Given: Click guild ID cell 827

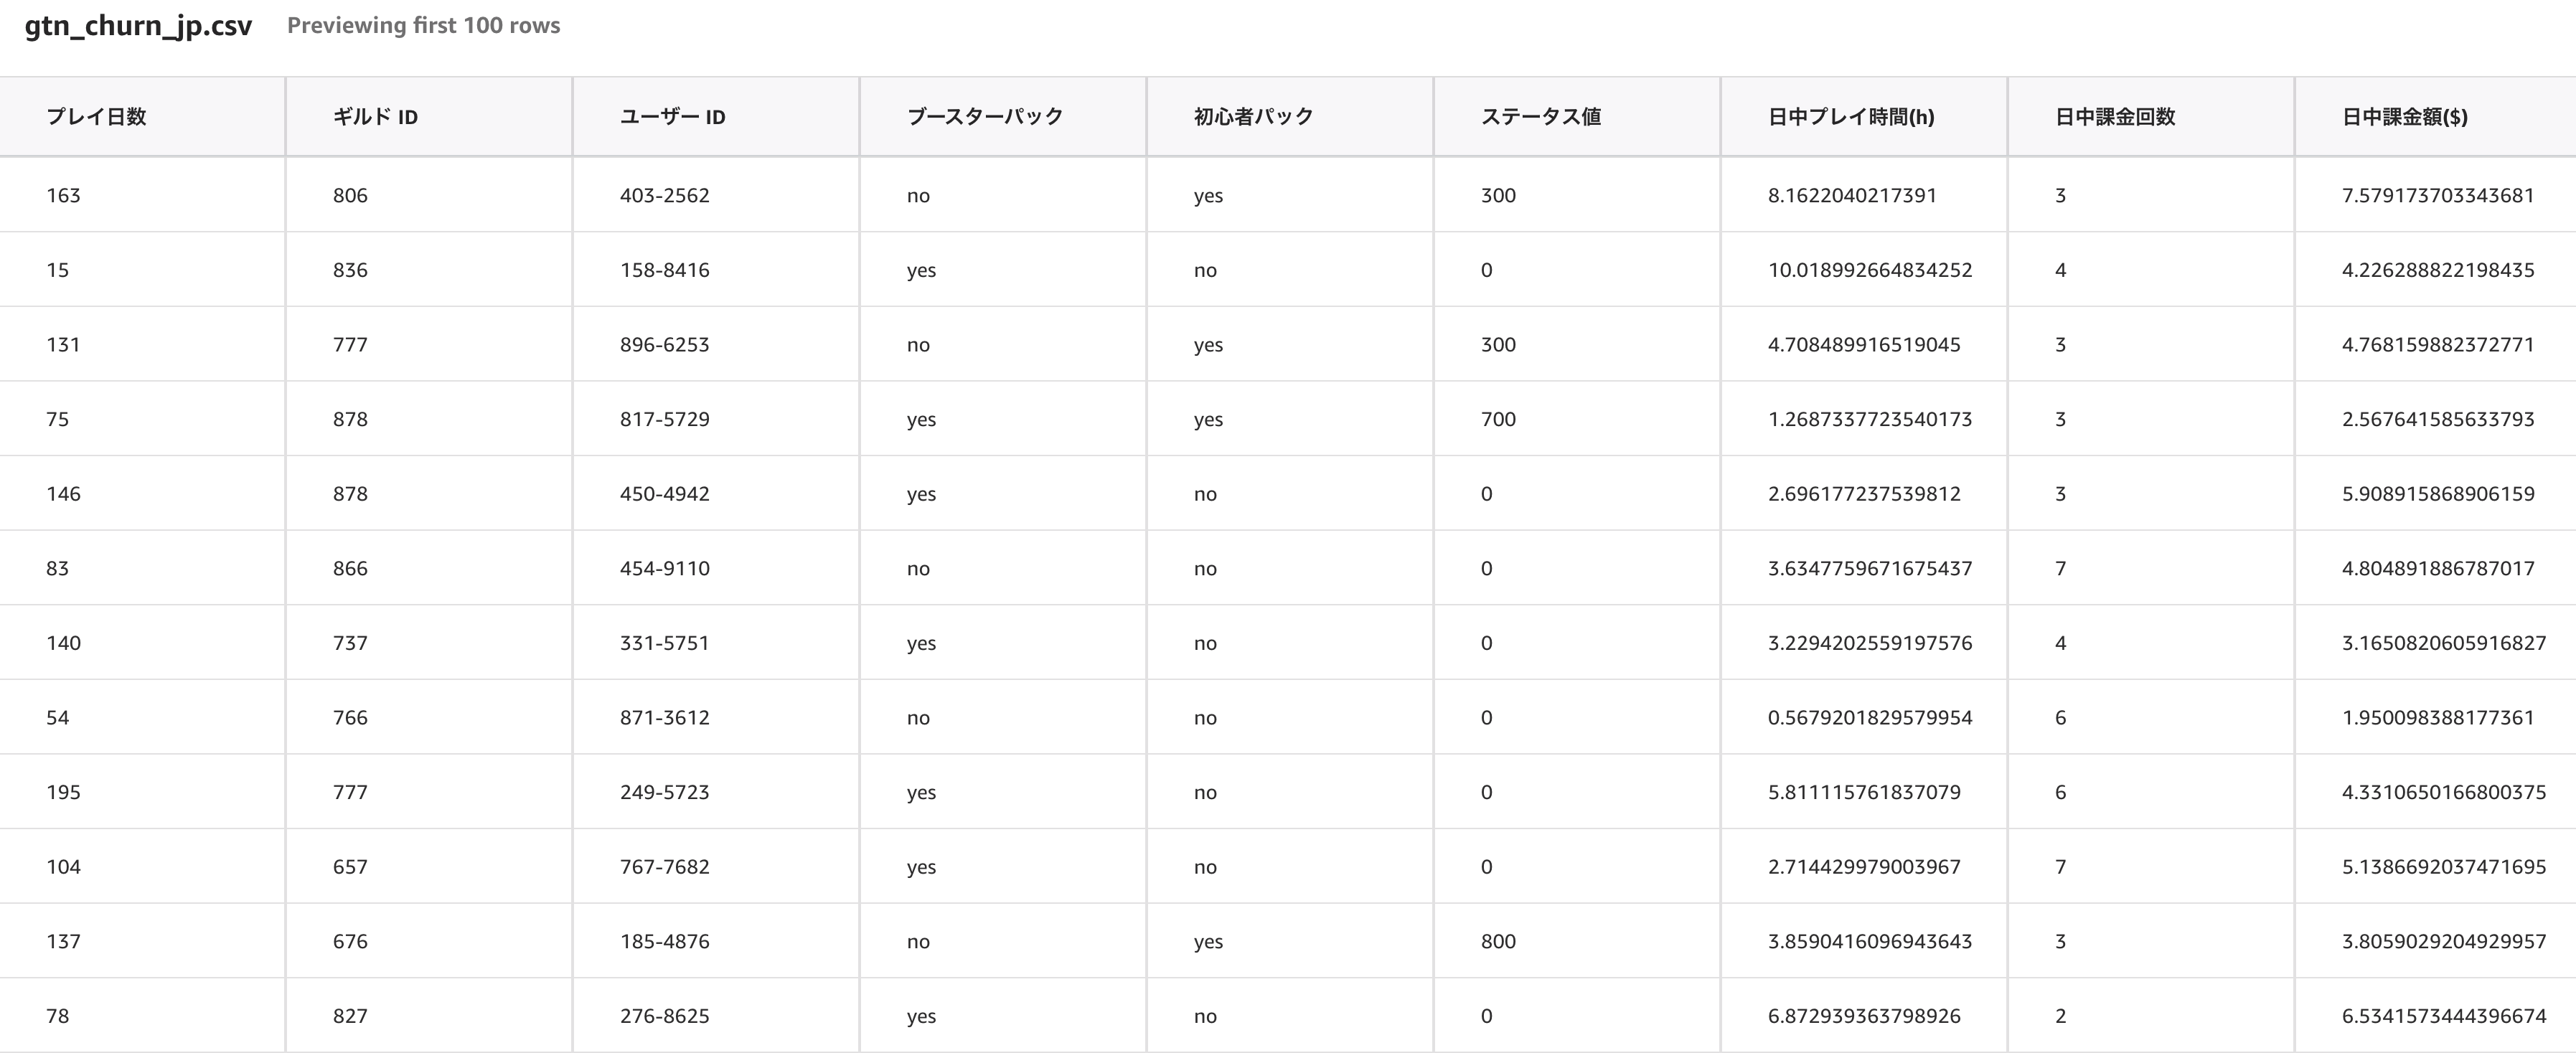Looking at the screenshot, I should click(350, 1016).
